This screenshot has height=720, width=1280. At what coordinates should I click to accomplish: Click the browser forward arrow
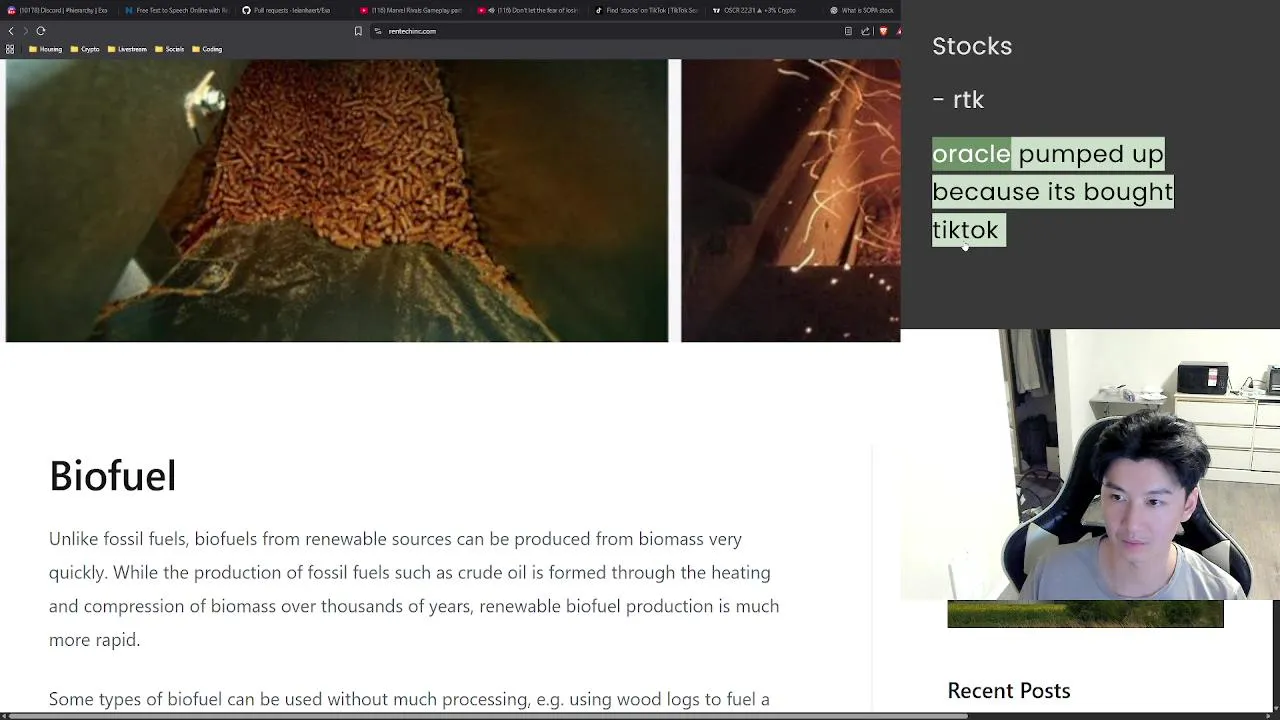pyautogui.click(x=26, y=31)
